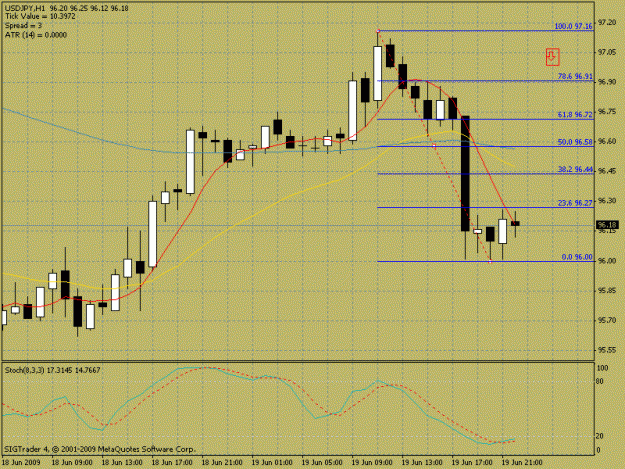Click the 19 Jun 05:00 time axis label
This screenshot has width=625, height=469.
click(x=322, y=463)
